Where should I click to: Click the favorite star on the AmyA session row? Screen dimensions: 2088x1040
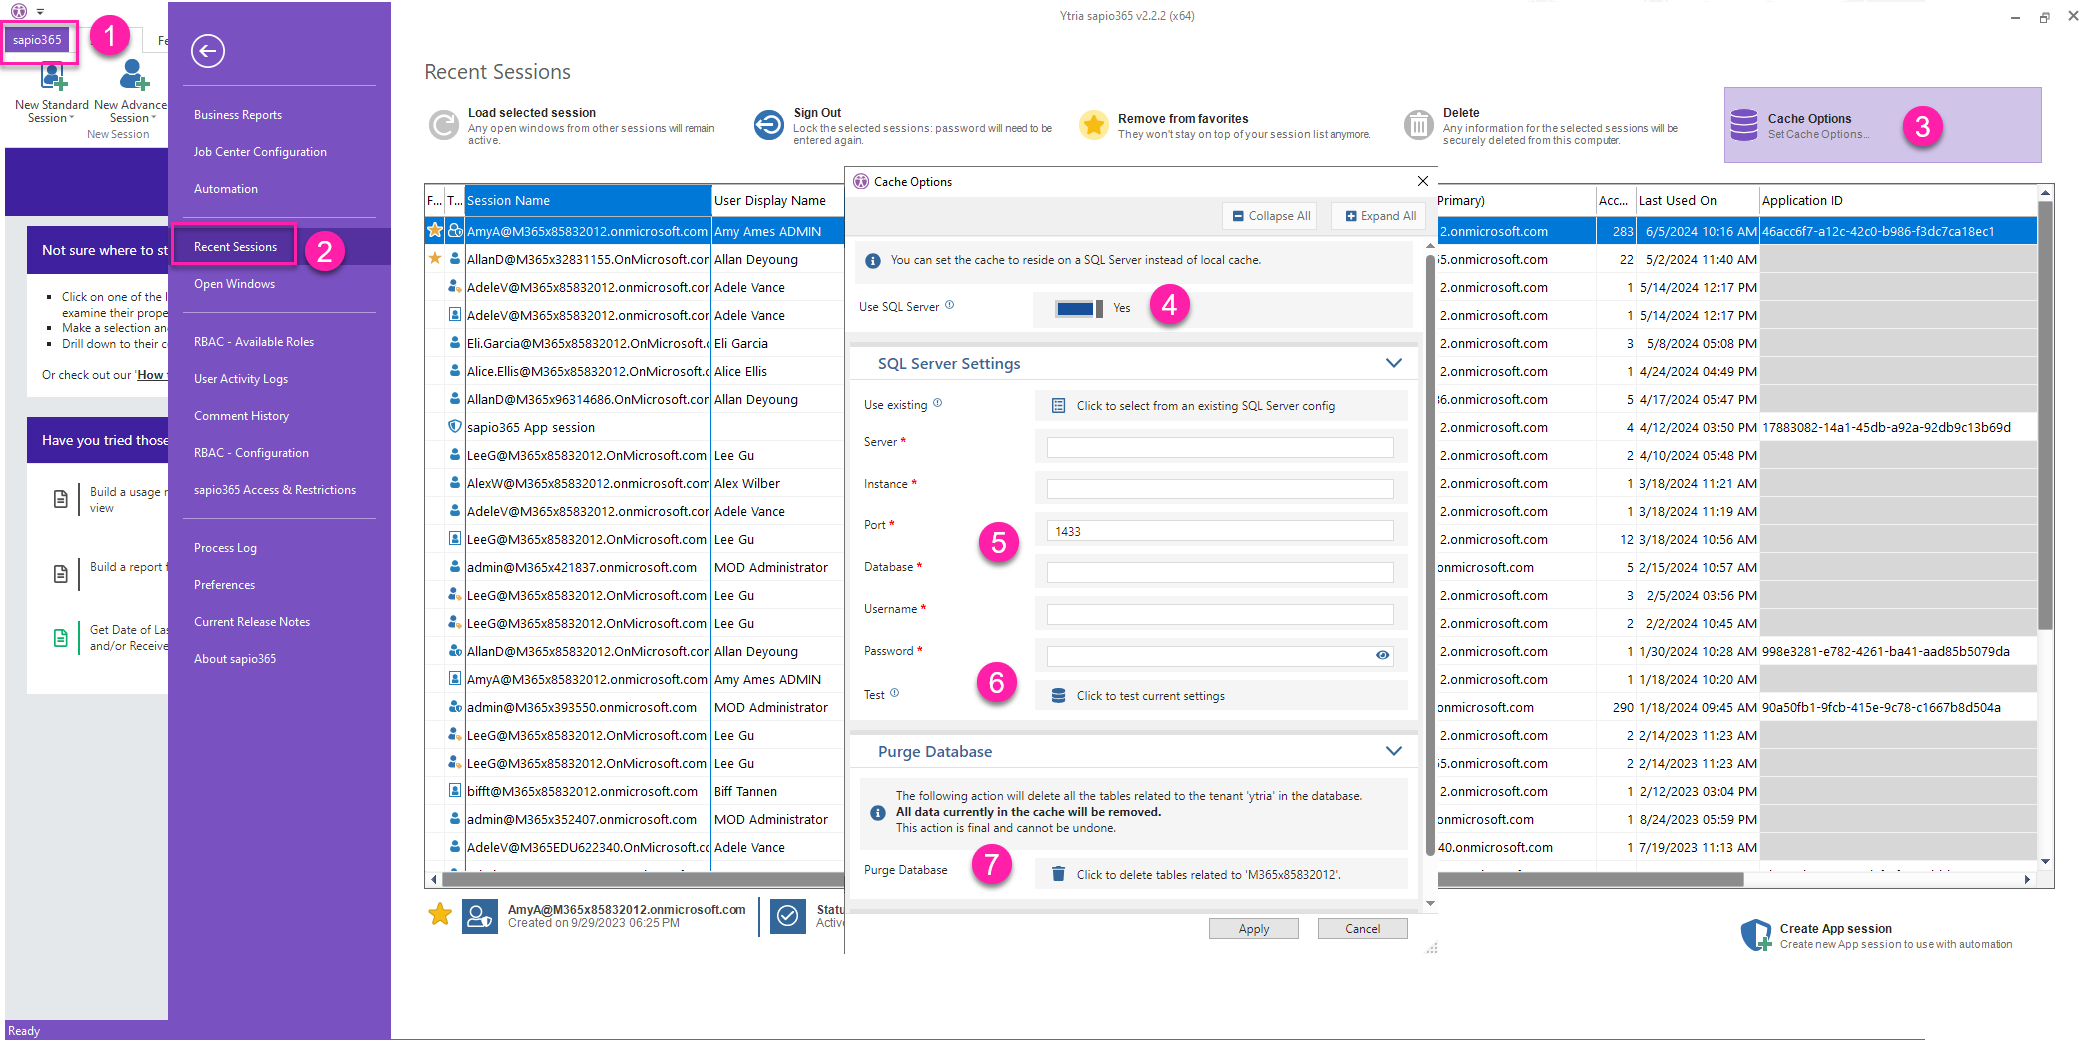[x=435, y=230]
